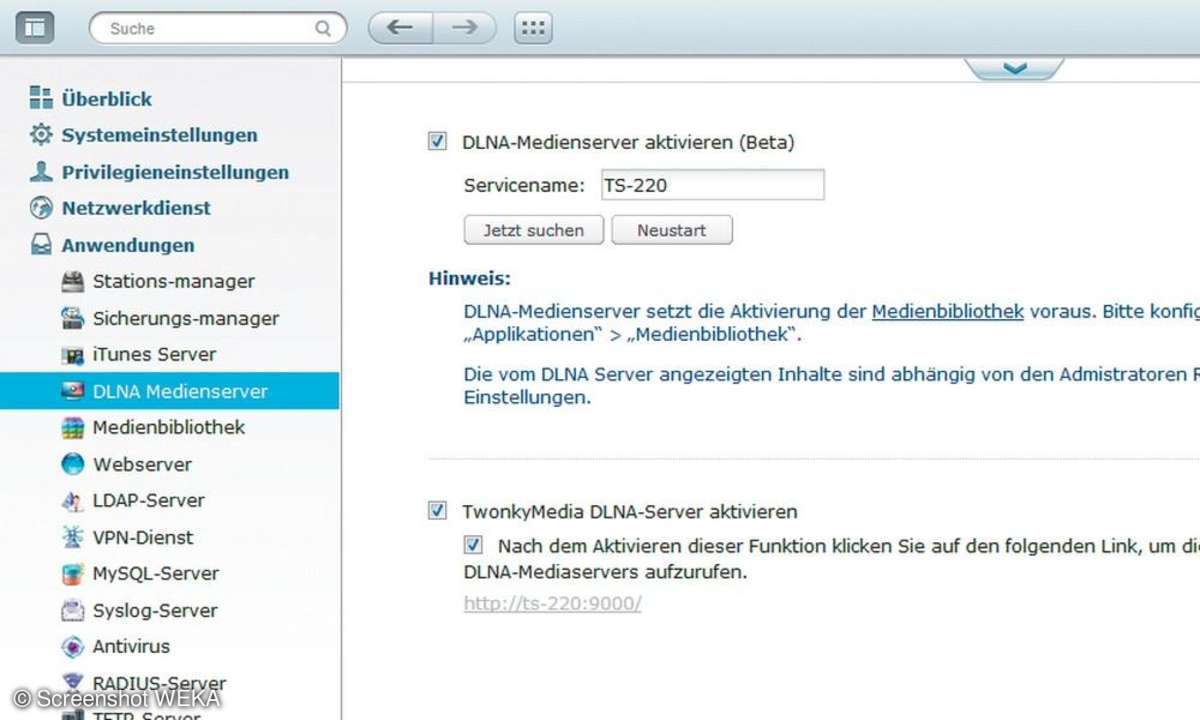
Task: Click the Servicename input field
Action: (x=712, y=185)
